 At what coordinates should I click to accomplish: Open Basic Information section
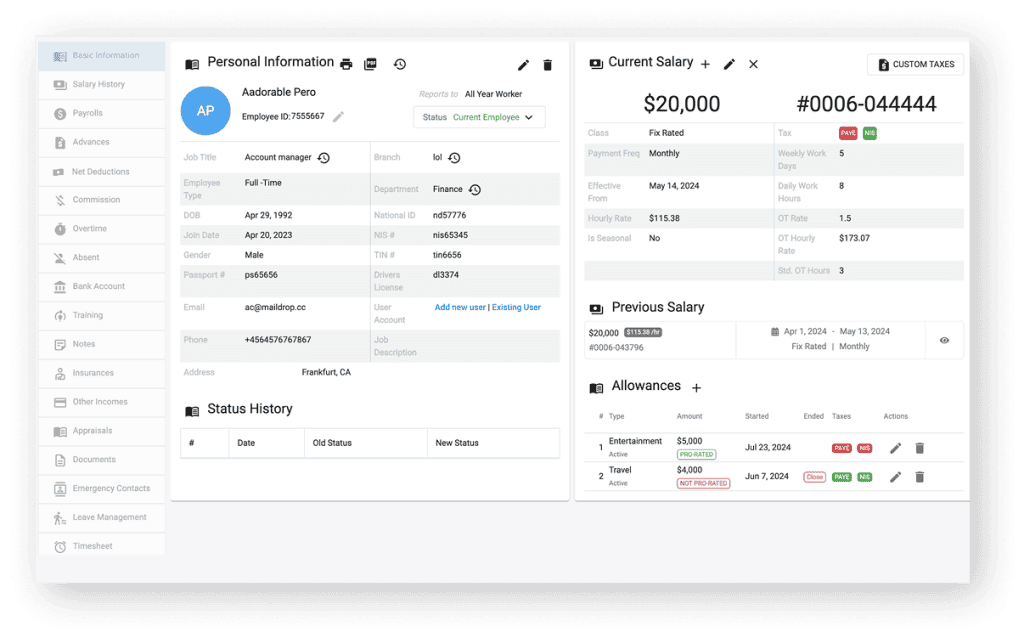(101, 56)
